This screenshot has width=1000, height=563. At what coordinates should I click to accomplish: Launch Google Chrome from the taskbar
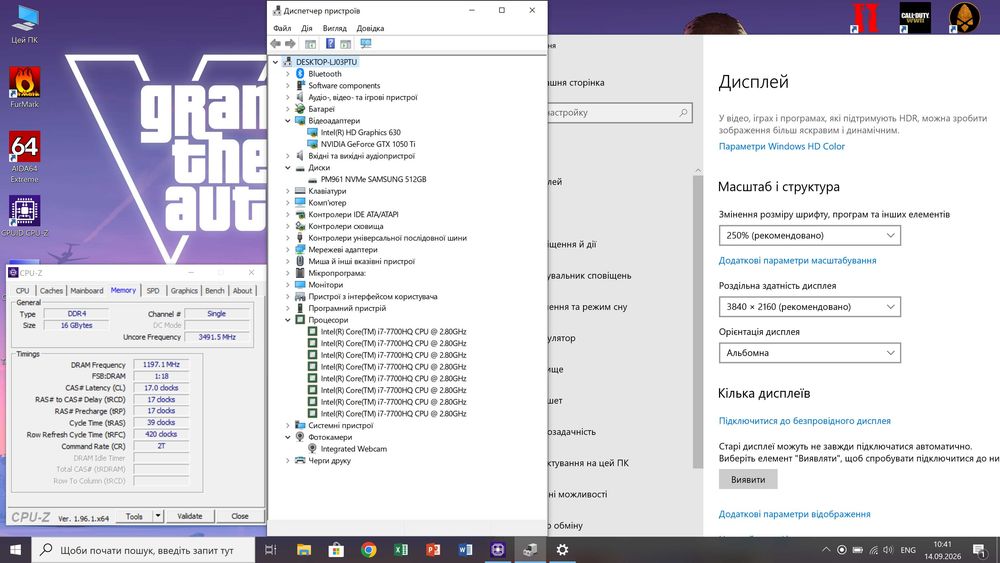[x=369, y=550]
